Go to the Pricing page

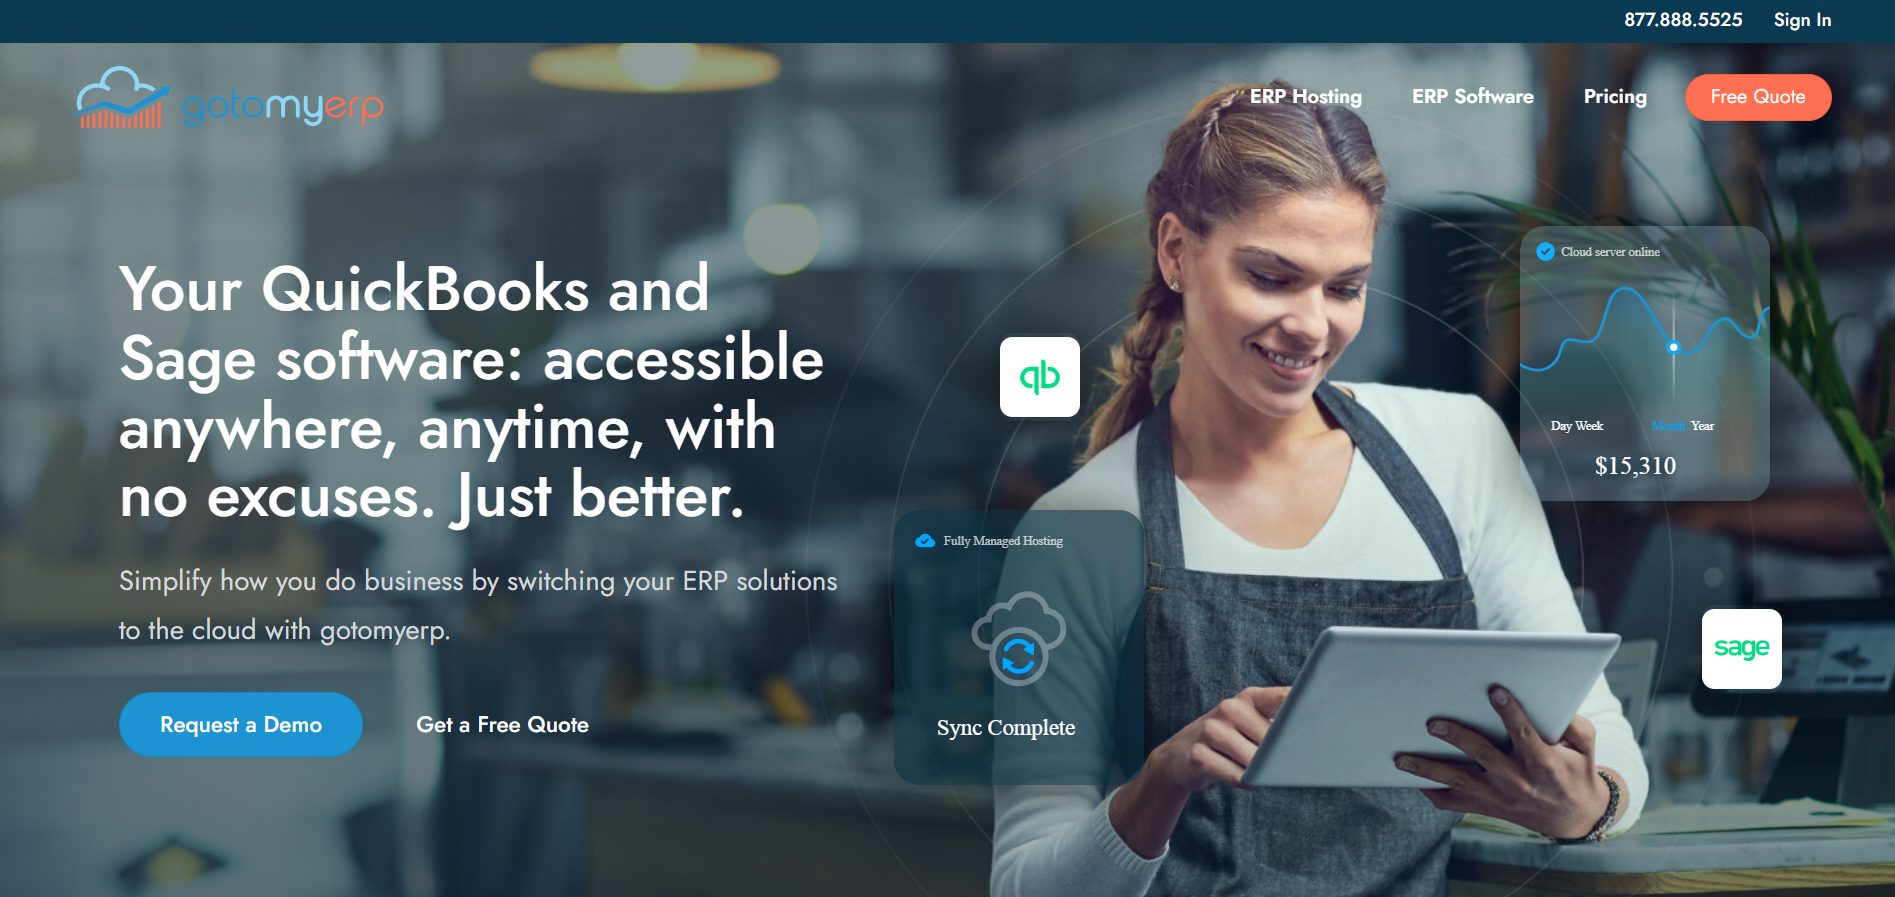[x=1614, y=97]
